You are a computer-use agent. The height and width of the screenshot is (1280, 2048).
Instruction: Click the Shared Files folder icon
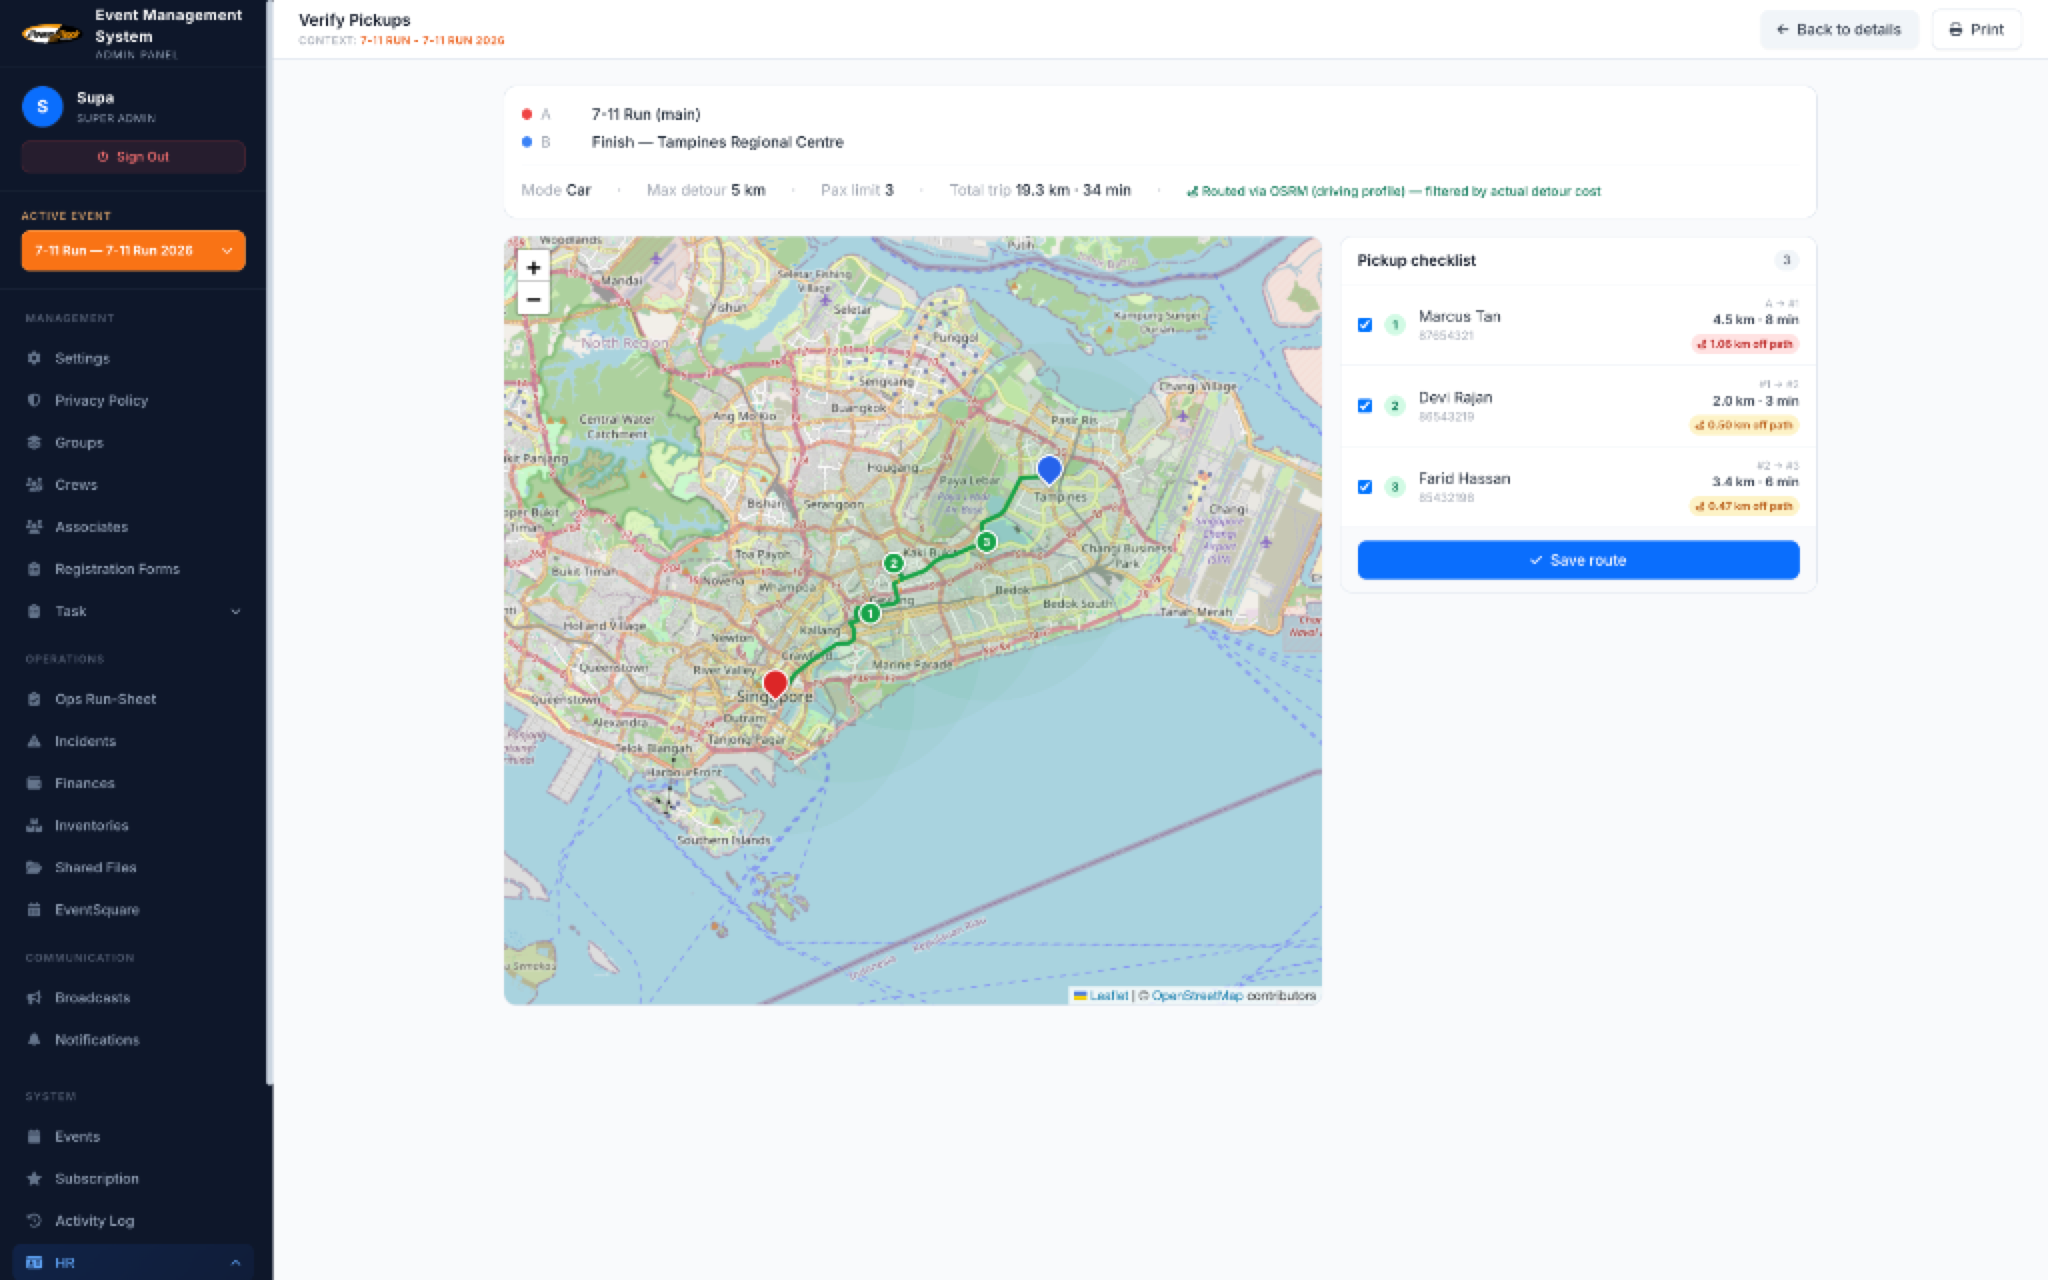point(34,867)
